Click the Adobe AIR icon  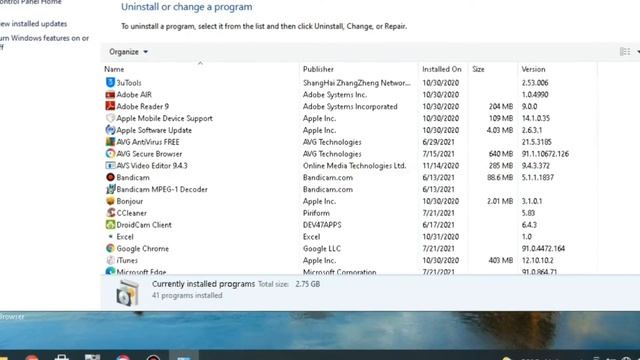110,94
